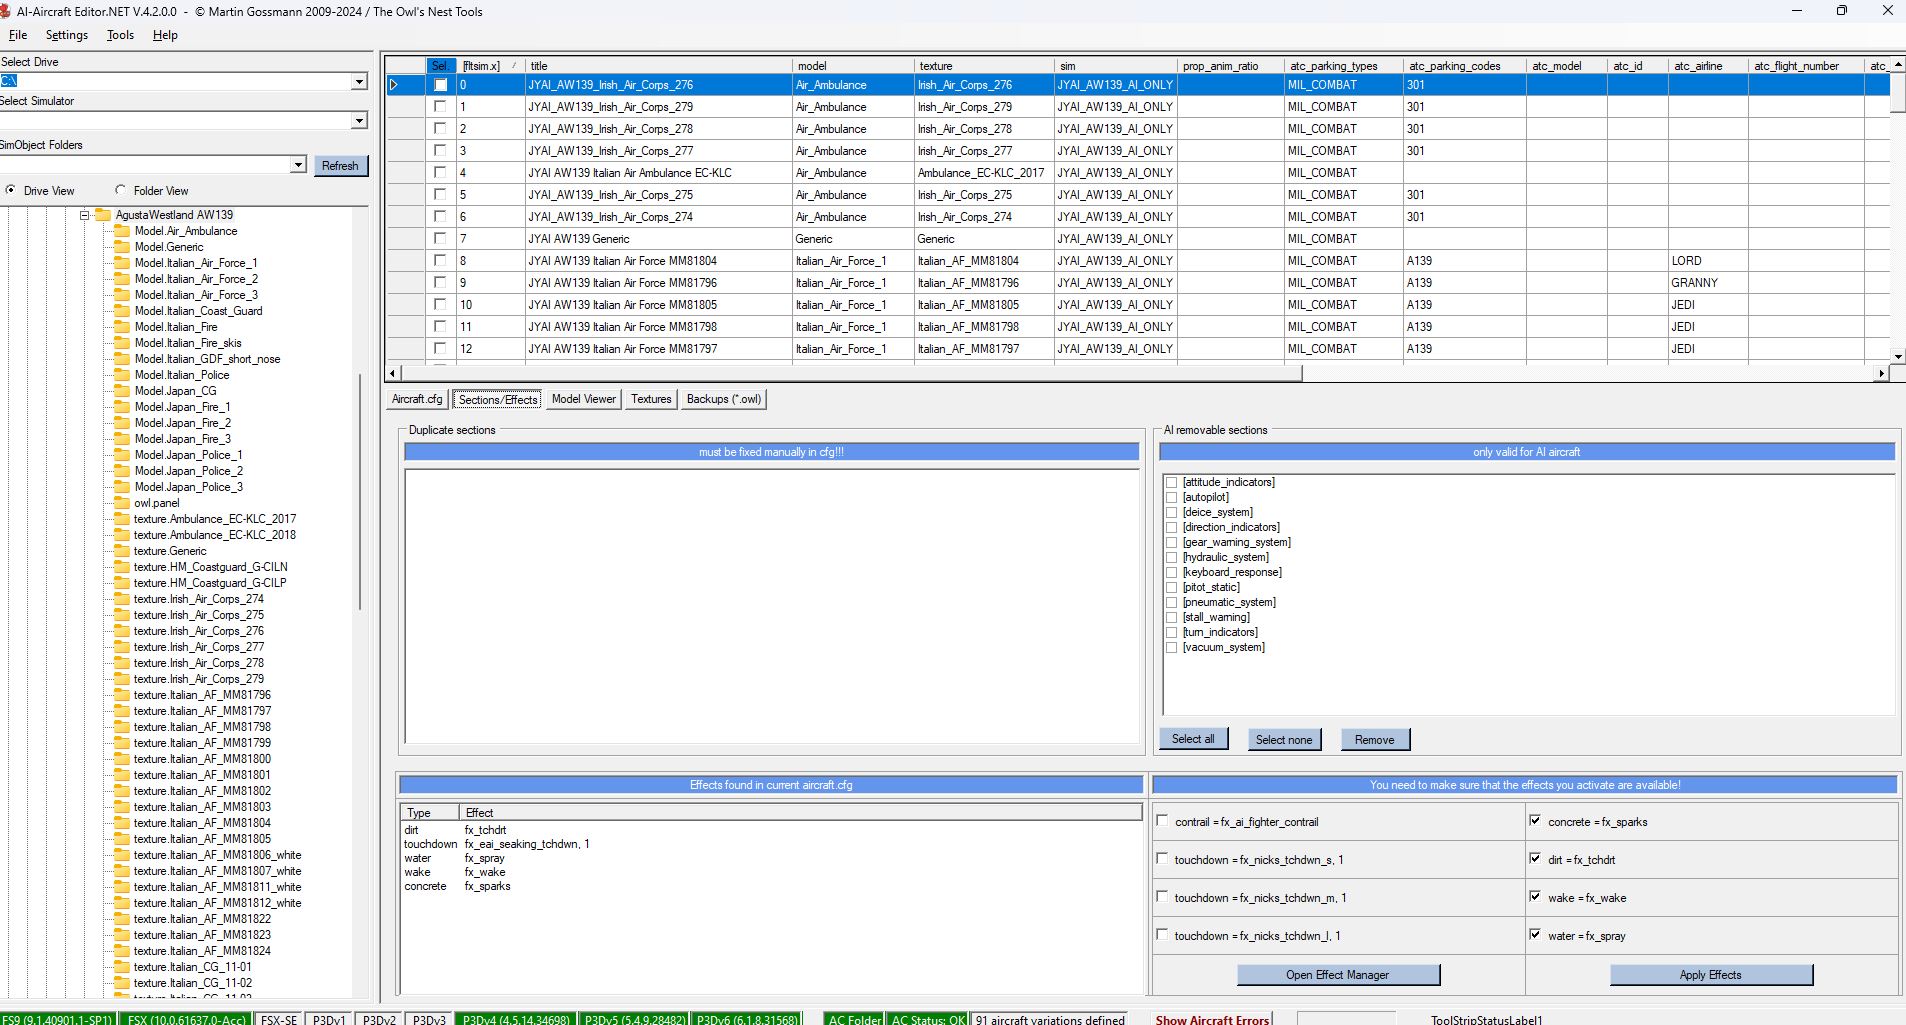Click the folder icon of Model.Air_Ambulance

[122, 231]
